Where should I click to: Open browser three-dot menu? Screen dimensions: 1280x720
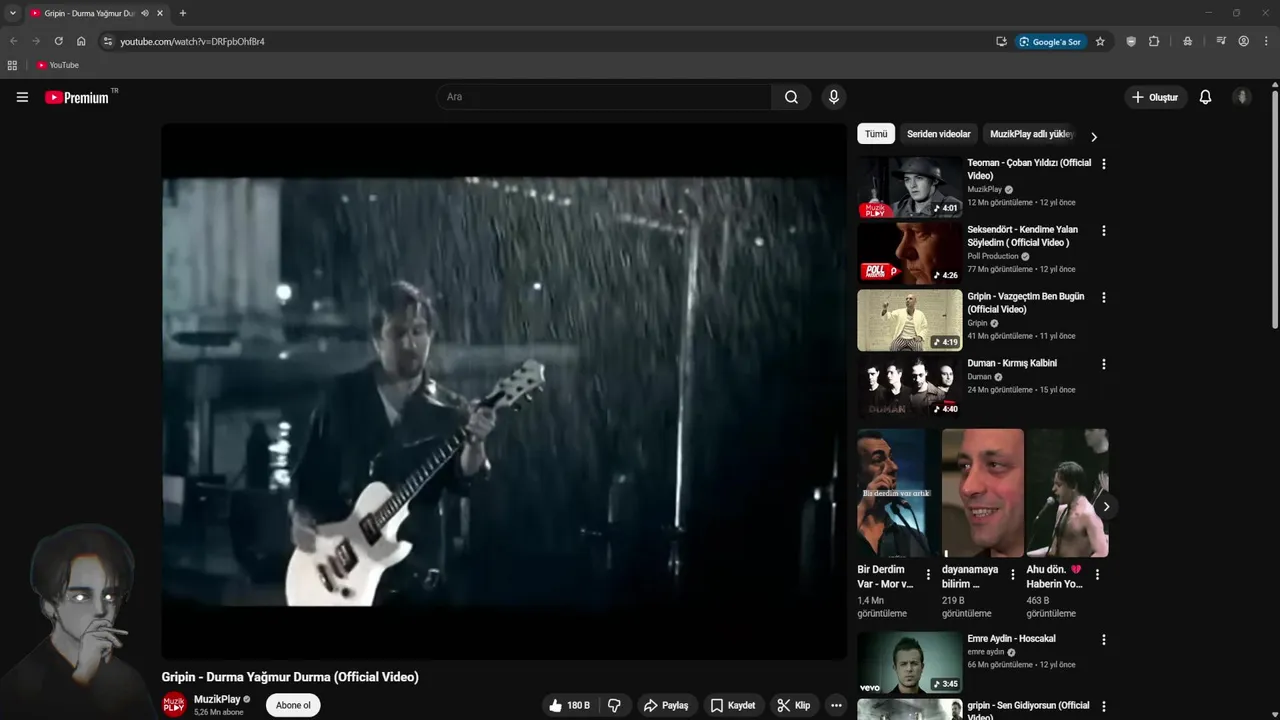(1266, 41)
